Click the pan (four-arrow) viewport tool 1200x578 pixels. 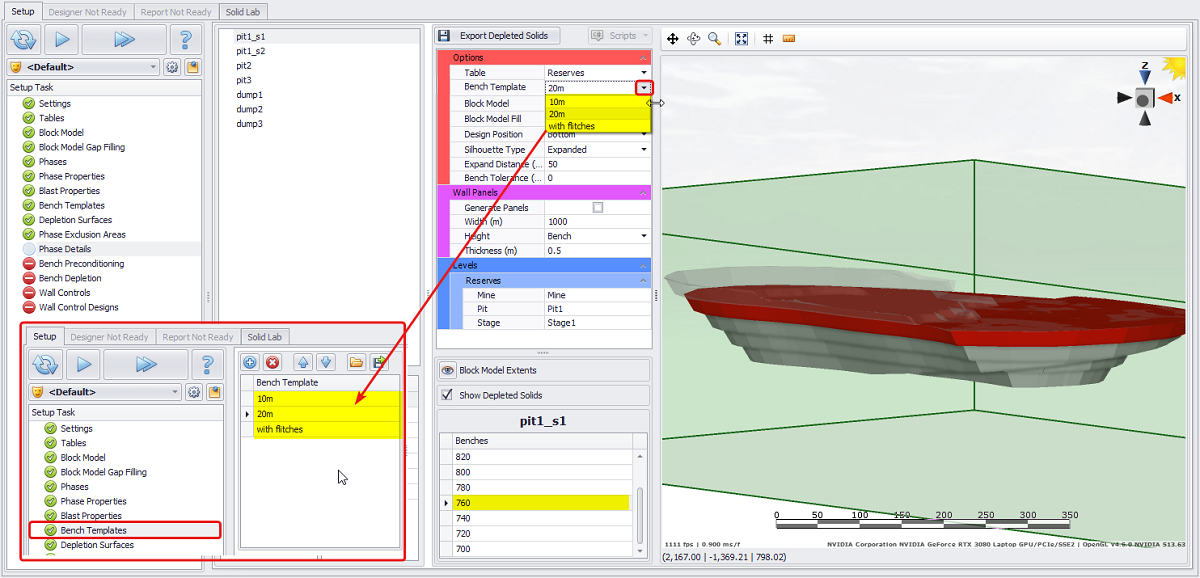pyautogui.click(x=673, y=38)
